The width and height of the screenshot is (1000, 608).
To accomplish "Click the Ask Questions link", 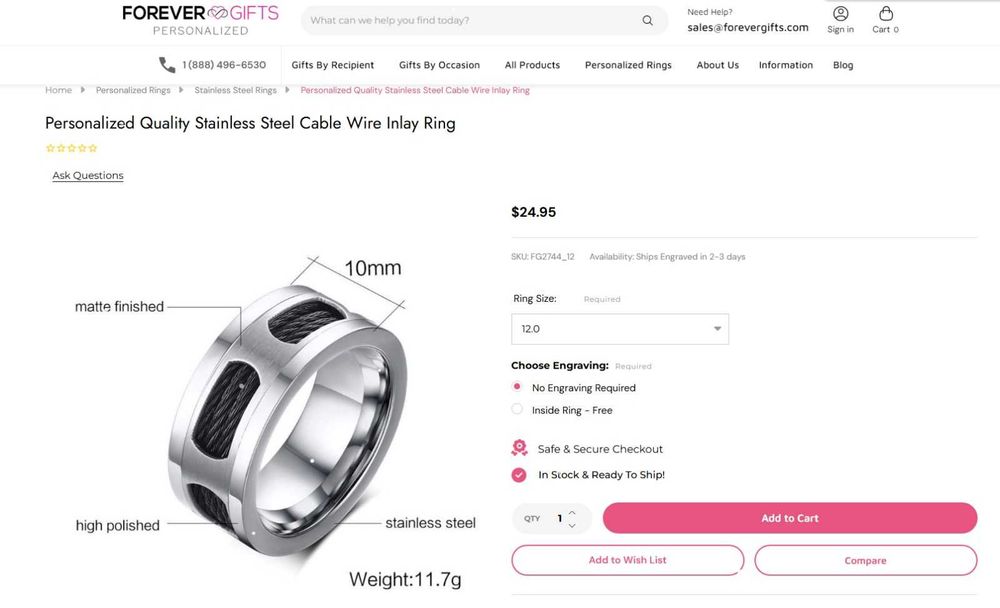I will click(88, 175).
